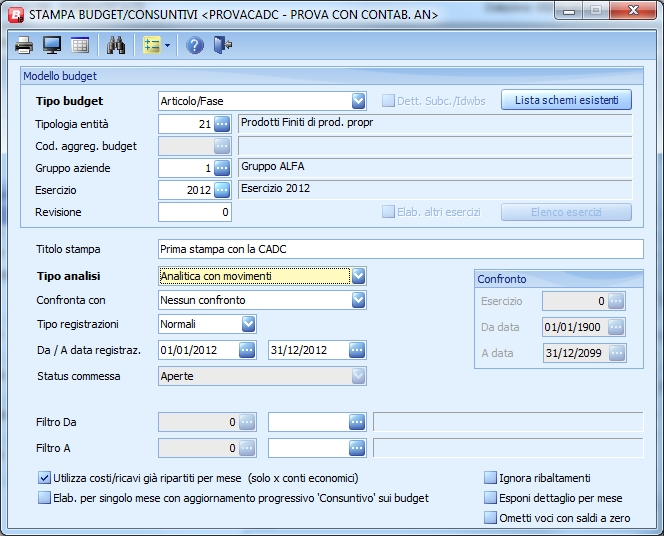Expand the Confronta con dropdown
This screenshot has width=664, height=536.
coord(358,300)
